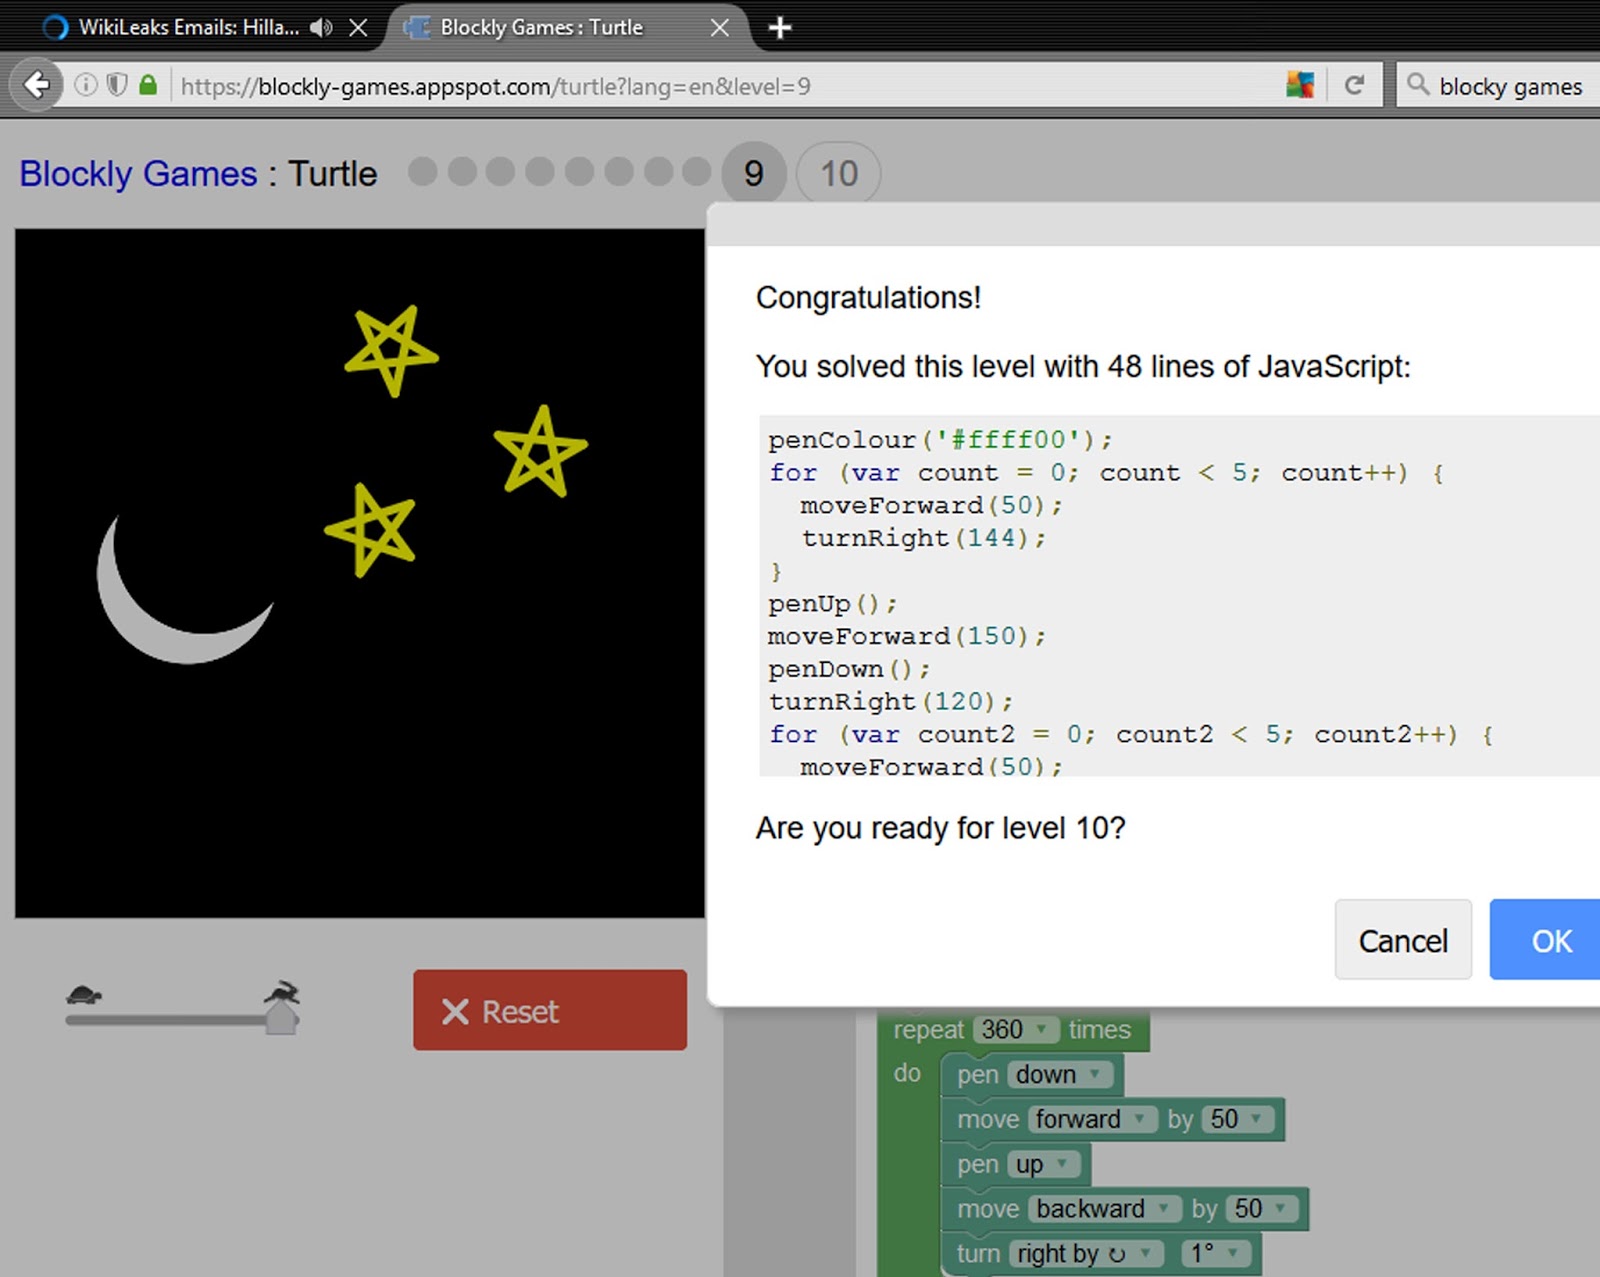This screenshot has width=1600, height=1277.
Task: Click the 'moveForward(150);' code line
Action: 907,636
